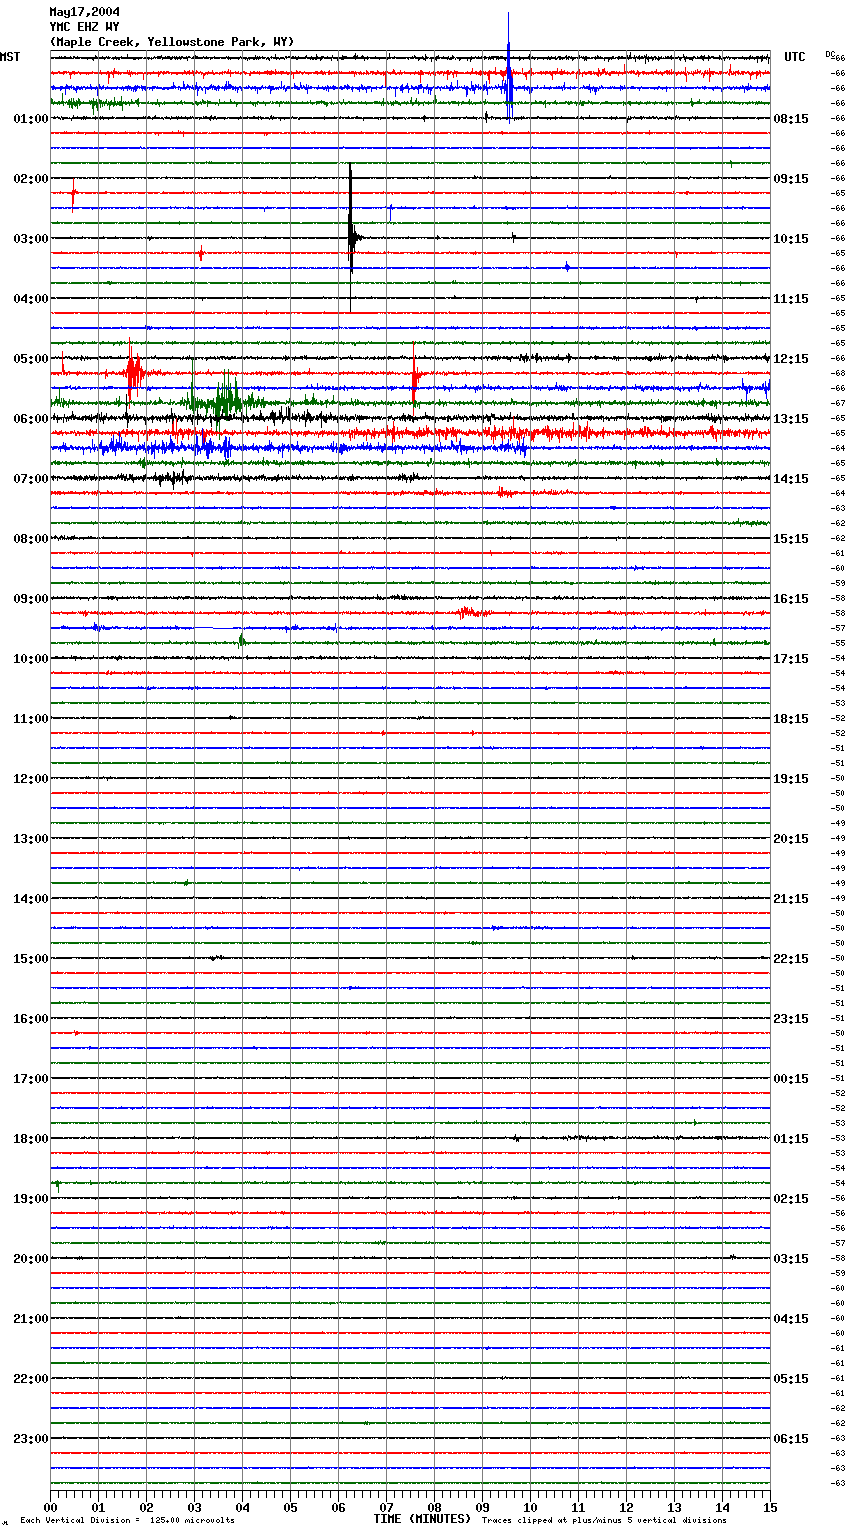Screen dimensions: 850x1534
Task: Click the 08:15 UTC time label
Action: (791, 119)
